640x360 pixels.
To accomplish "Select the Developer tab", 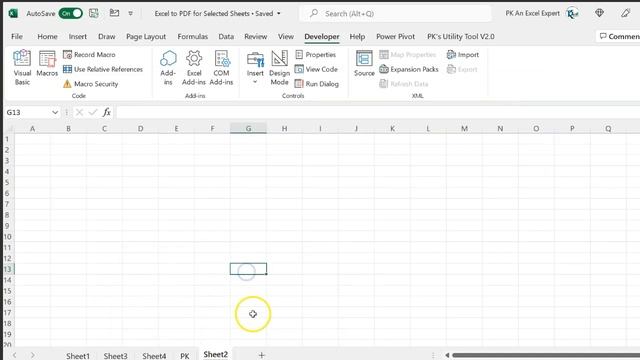I will (322, 37).
